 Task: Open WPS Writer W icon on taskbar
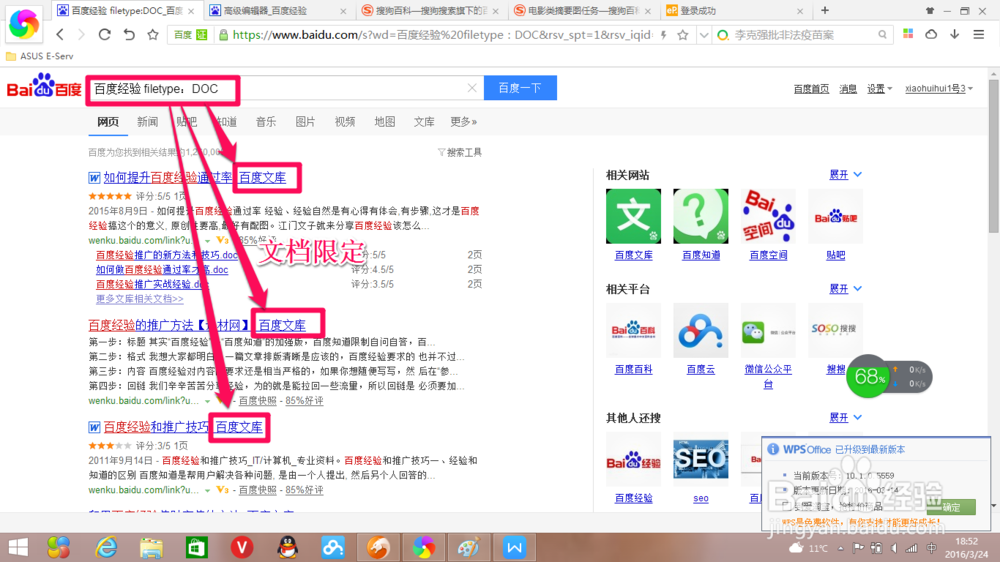(514, 547)
